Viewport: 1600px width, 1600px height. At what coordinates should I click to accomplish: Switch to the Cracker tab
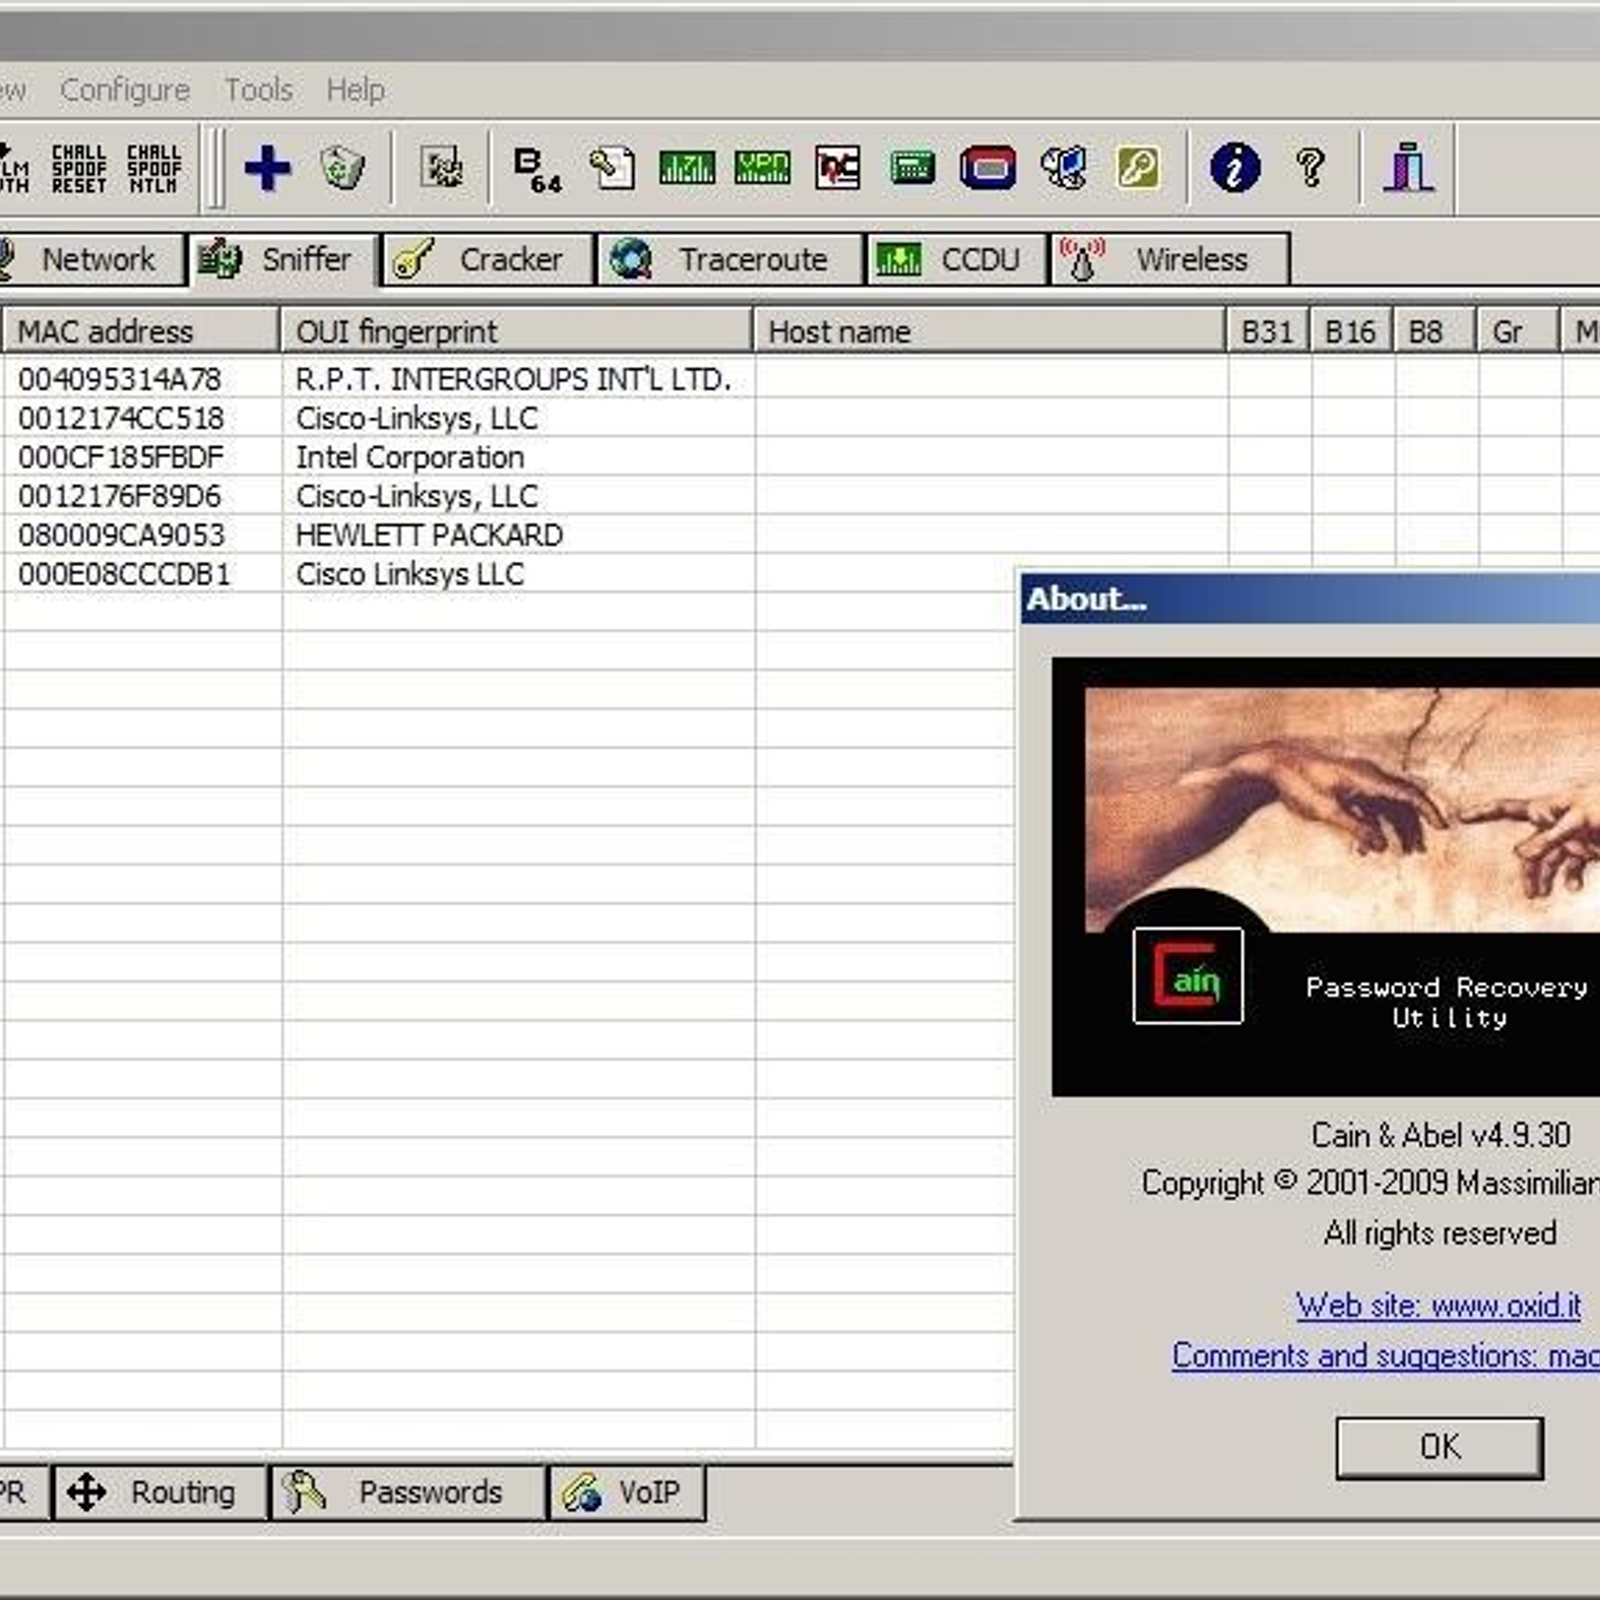coord(487,260)
